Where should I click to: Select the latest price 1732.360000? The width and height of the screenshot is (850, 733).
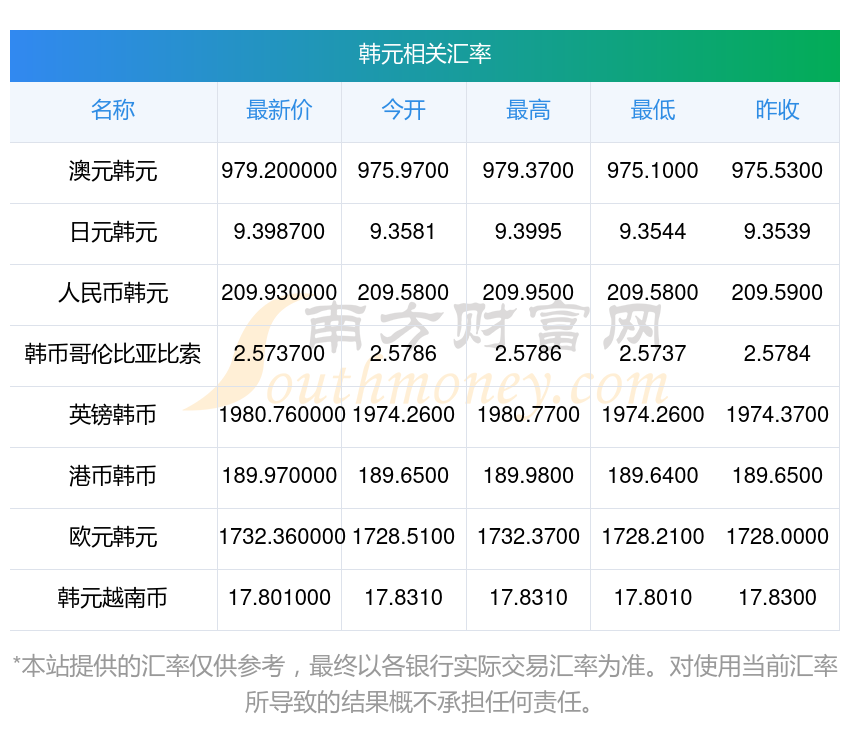pos(282,537)
